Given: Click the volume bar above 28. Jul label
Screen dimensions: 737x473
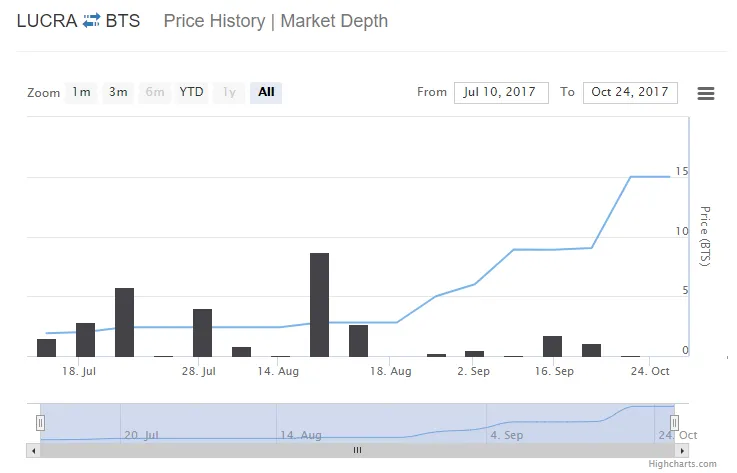Looking at the screenshot, I should (x=203, y=333).
